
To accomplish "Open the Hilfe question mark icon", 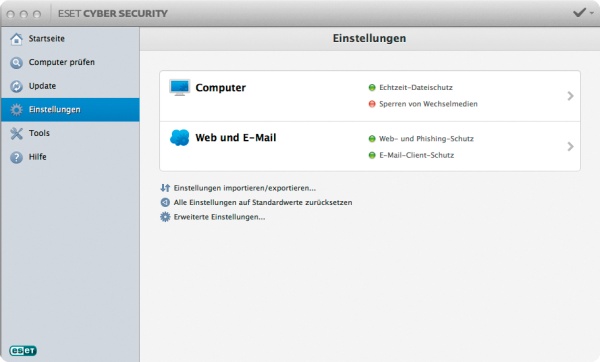I will pos(16,157).
